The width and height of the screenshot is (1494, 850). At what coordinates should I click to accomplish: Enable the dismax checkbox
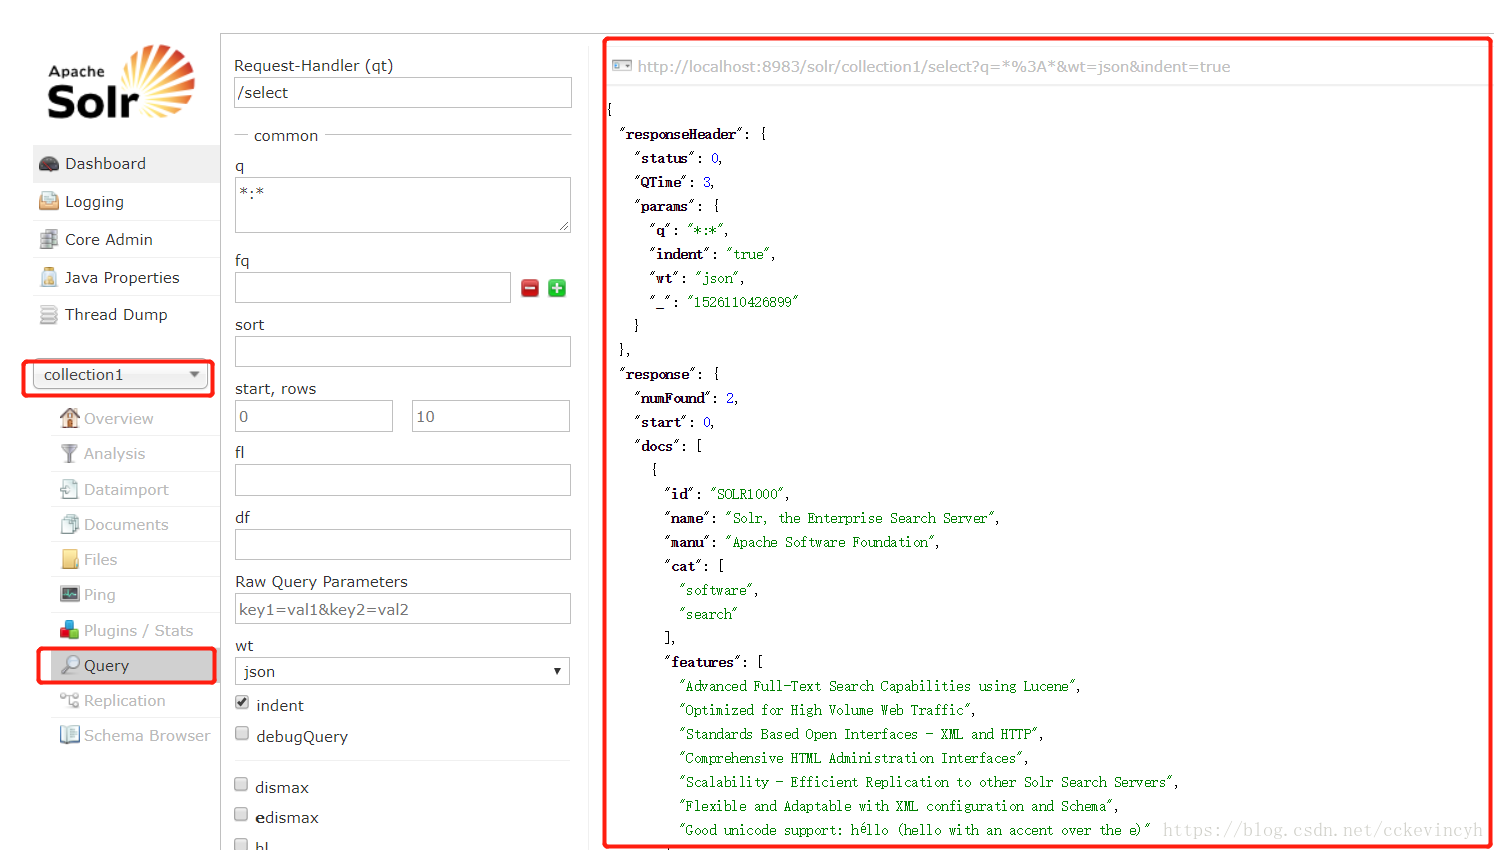(241, 785)
